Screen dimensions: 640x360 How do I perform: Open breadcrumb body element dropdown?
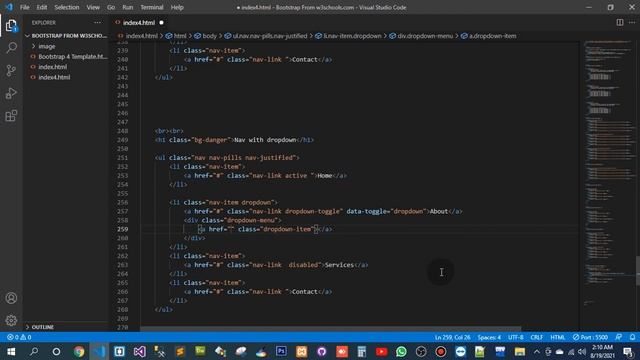click(205, 36)
